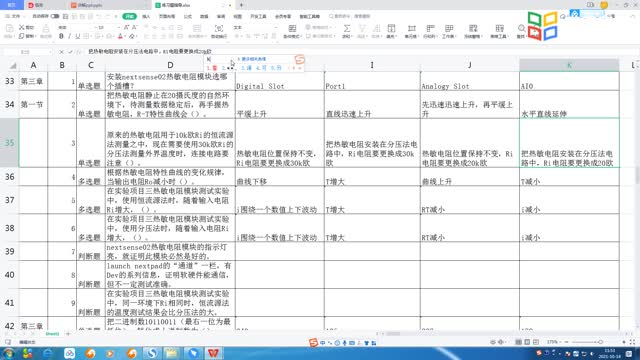Apply Italic formatting to the cell
Image resolution: width=640 pixels, height=360 pixels.
point(69,36)
